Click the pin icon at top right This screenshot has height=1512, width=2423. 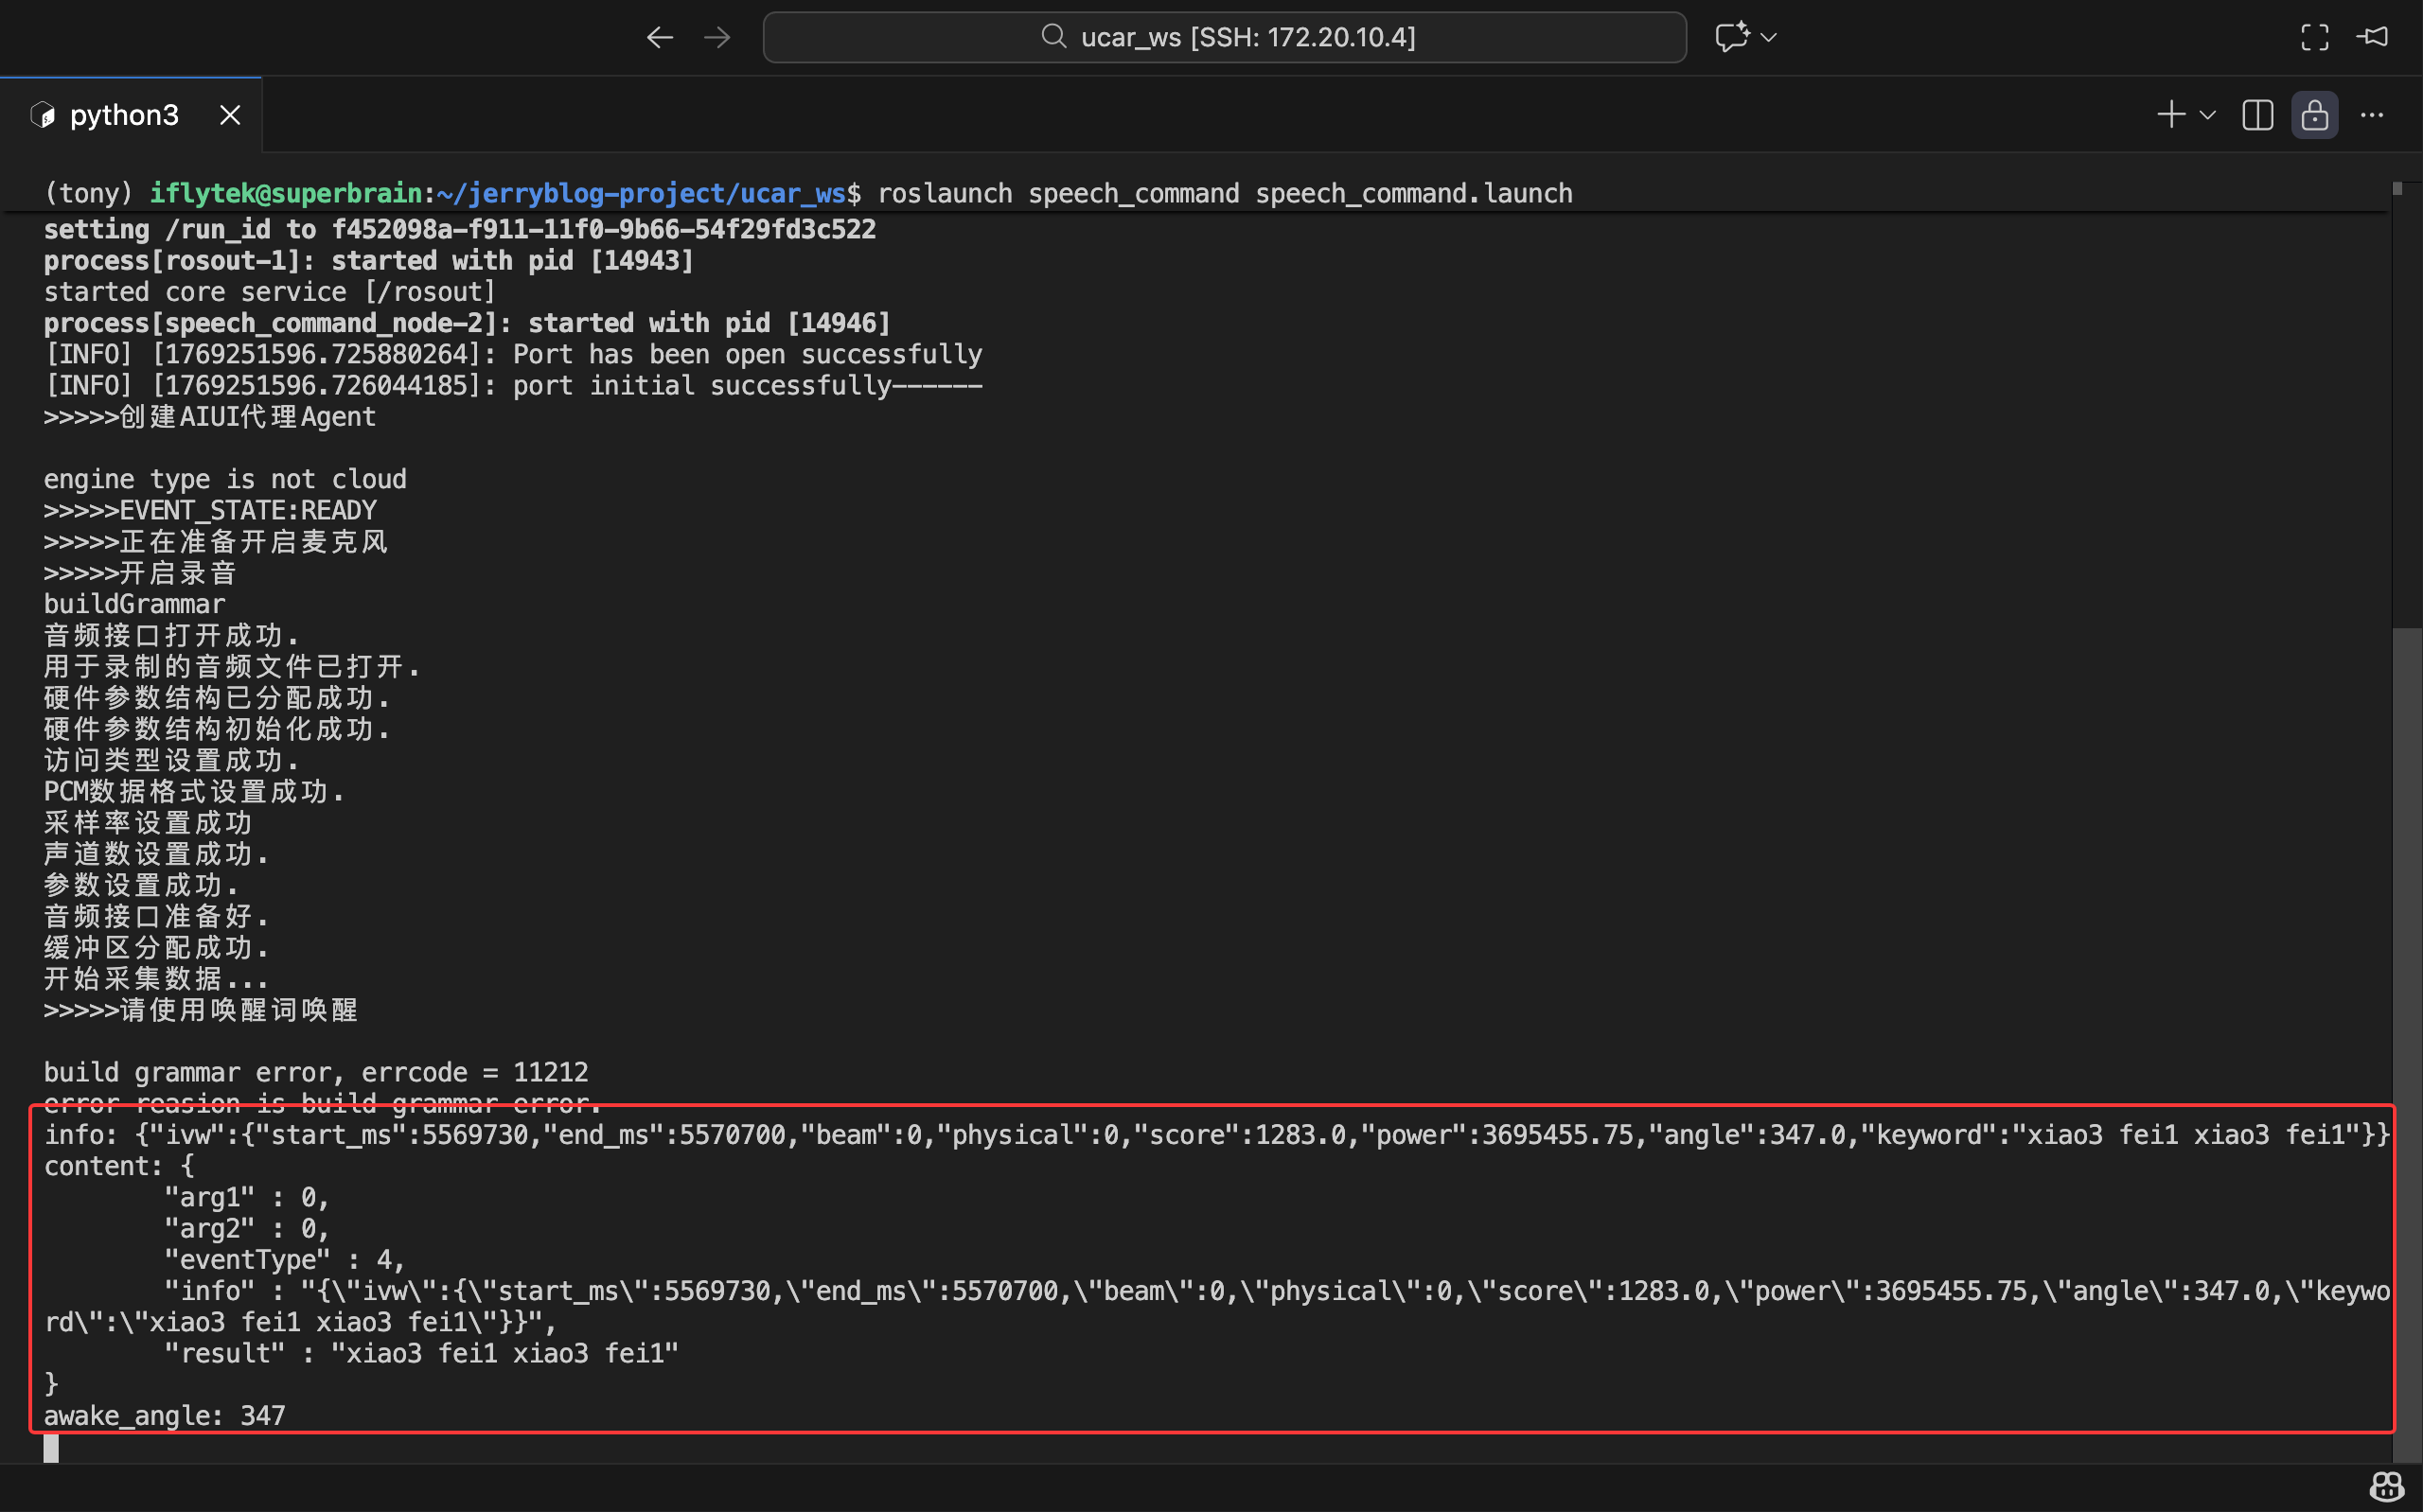2373,37
